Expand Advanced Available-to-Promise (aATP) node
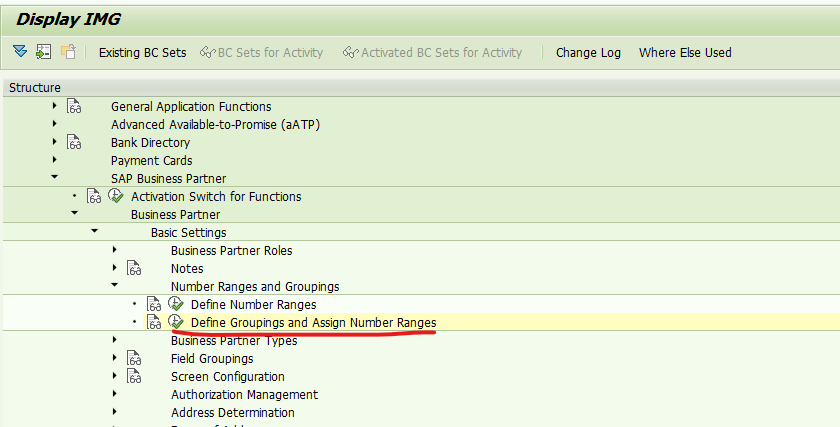Image resolution: width=840 pixels, height=427 pixels. click(55, 124)
